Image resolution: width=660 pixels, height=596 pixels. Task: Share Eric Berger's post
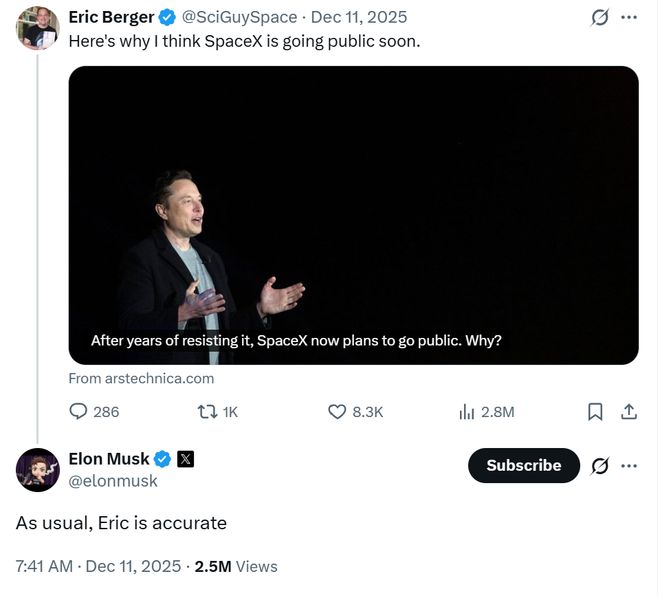[x=629, y=411]
